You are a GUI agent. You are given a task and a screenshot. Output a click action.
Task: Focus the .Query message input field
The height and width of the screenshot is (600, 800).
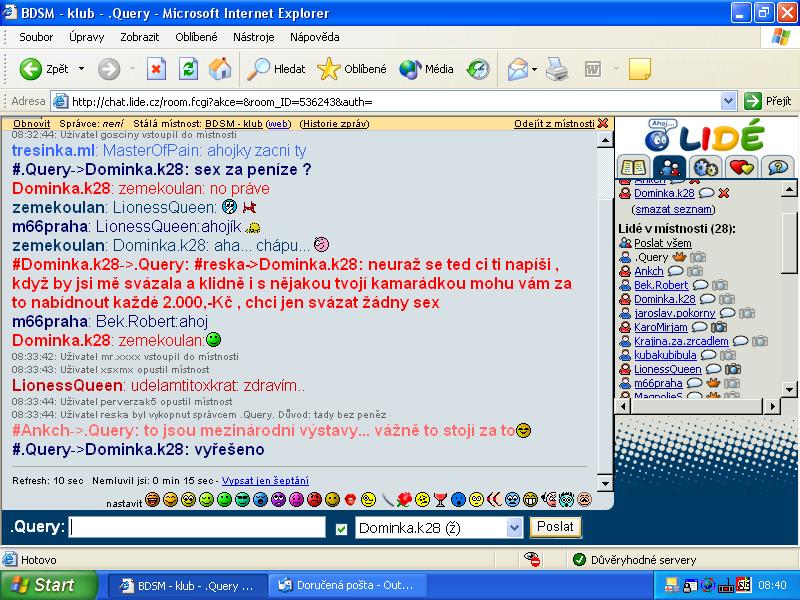click(x=197, y=527)
